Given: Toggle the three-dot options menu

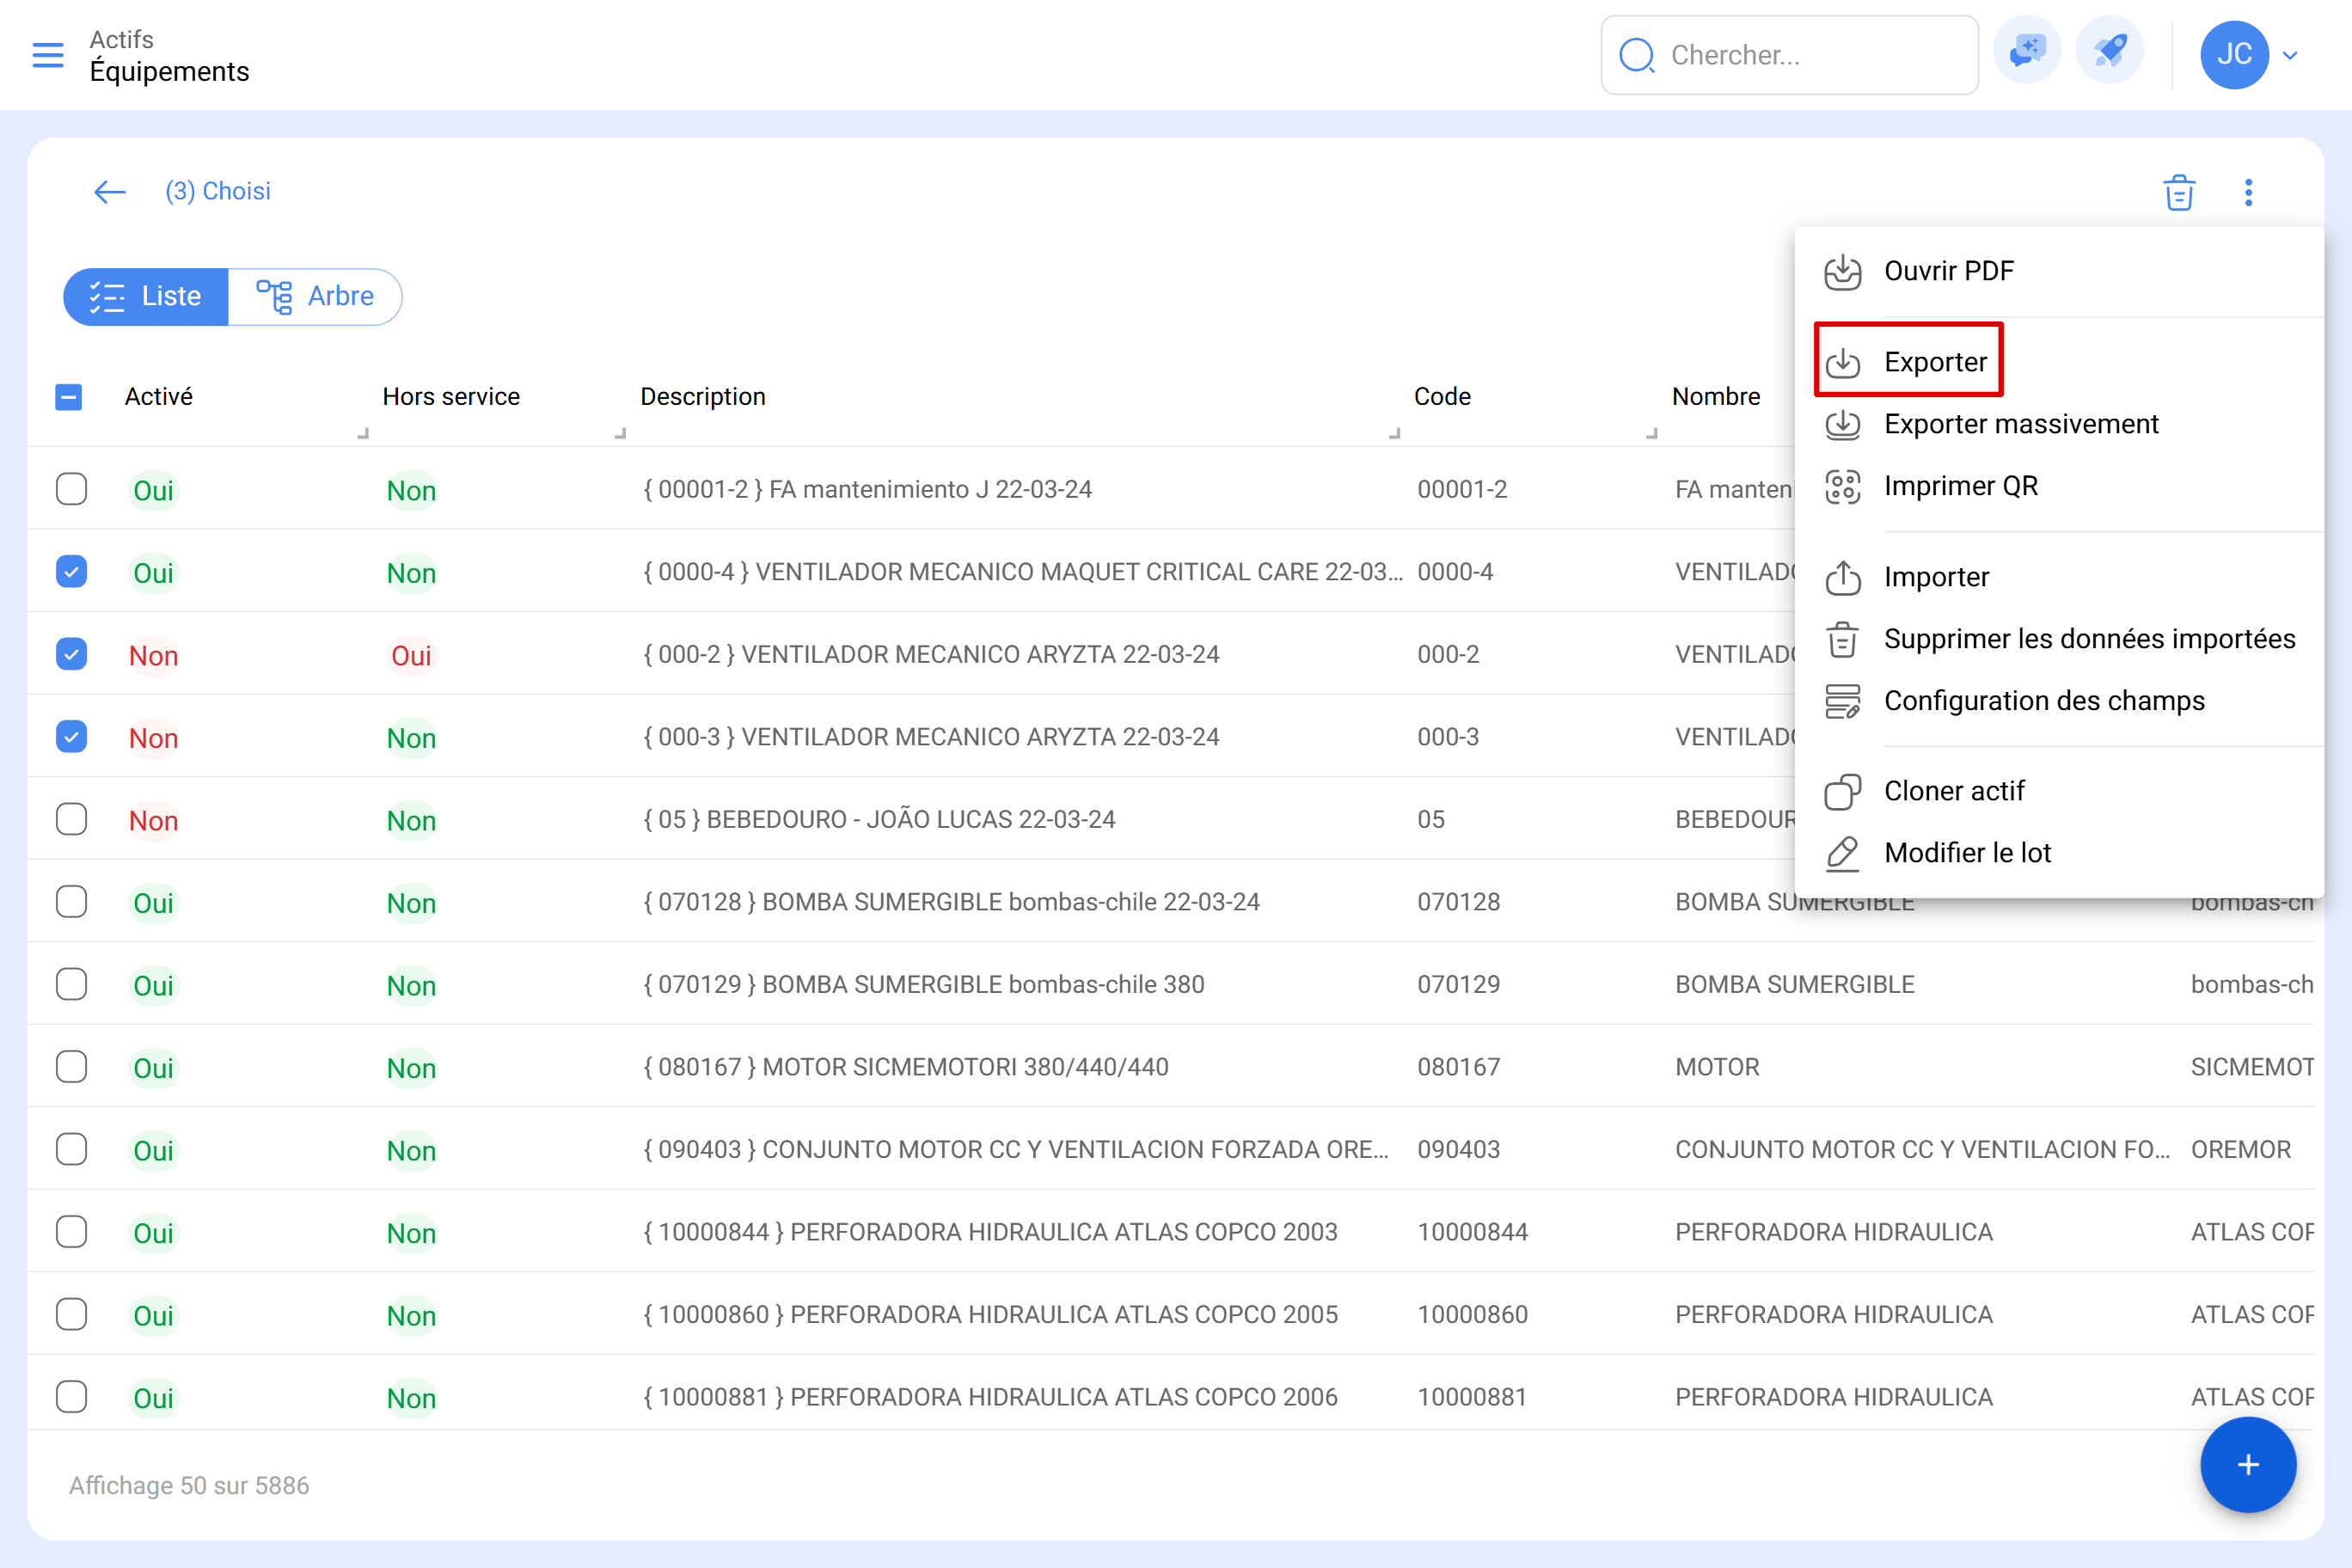Looking at the screenshot, I should [2248, 192].
